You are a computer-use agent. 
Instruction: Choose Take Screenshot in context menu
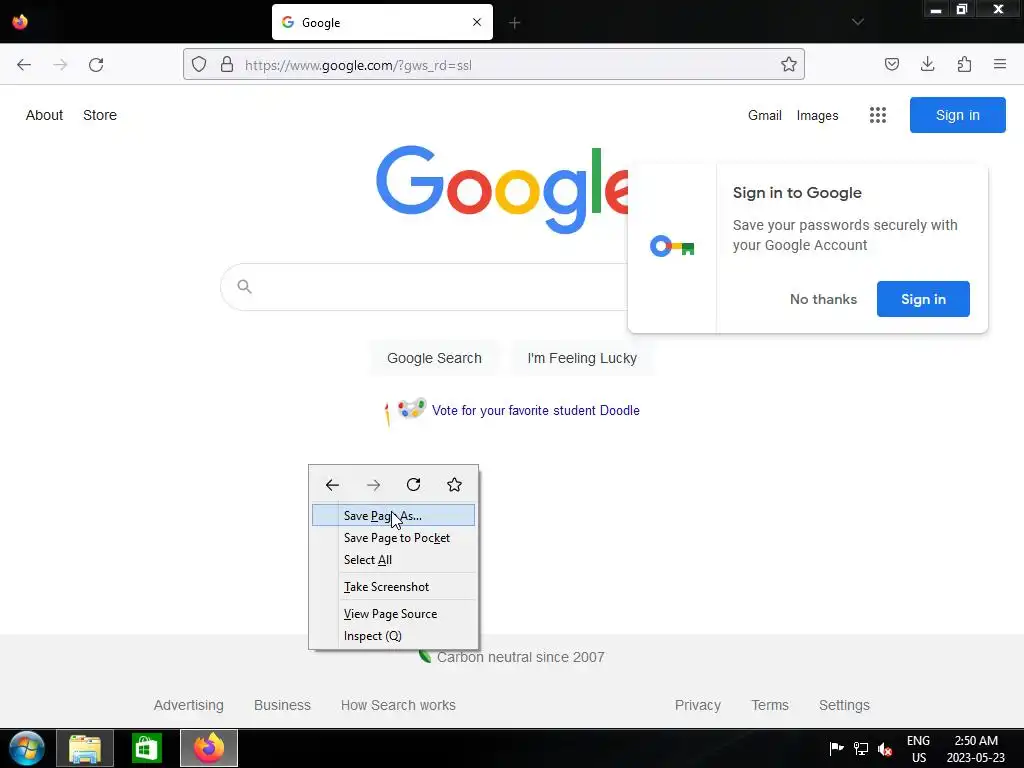393,586
